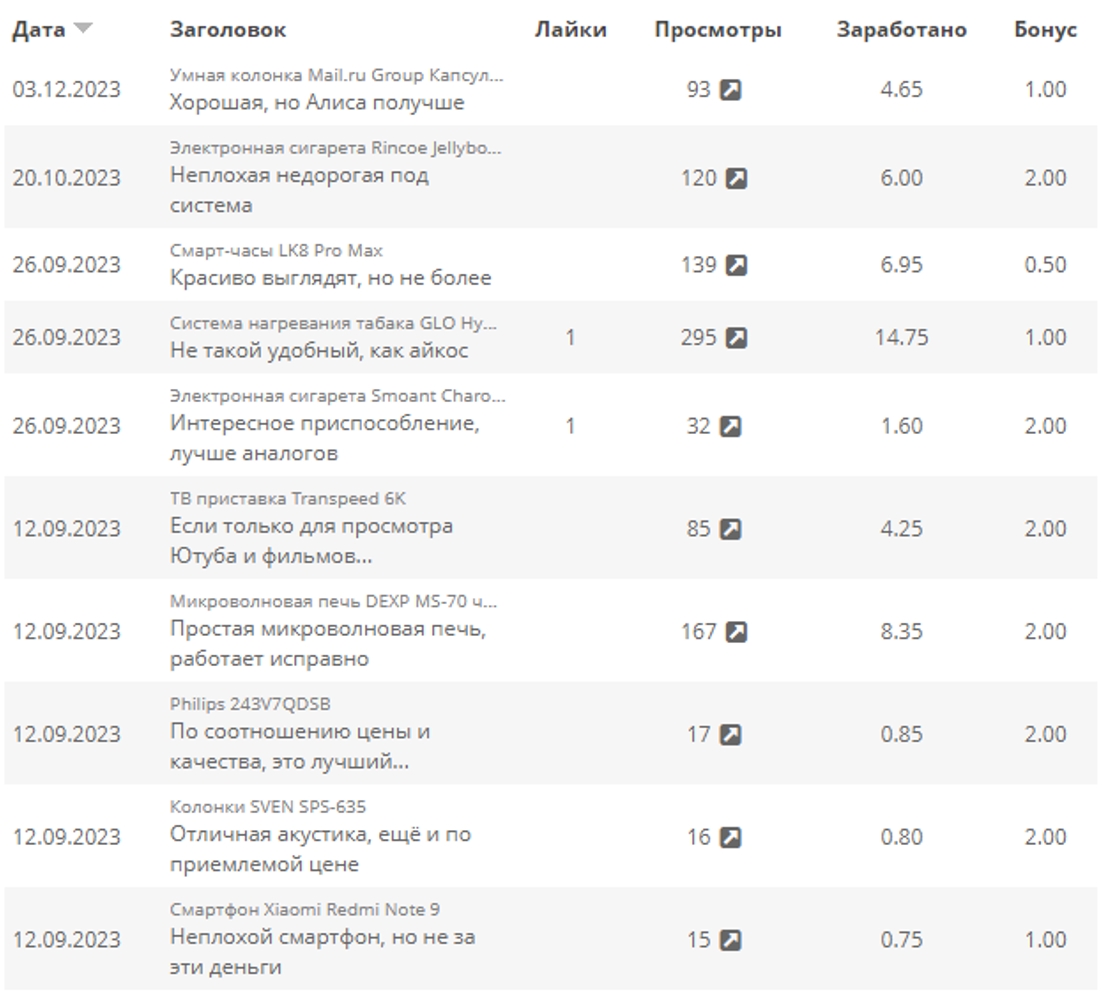The width and height of the screenshot is (1102, 992).
Task: Open review 'Неплохой смартфон, но не за эти деньги'
Action: pyautogui.click(x=323, y=951)
